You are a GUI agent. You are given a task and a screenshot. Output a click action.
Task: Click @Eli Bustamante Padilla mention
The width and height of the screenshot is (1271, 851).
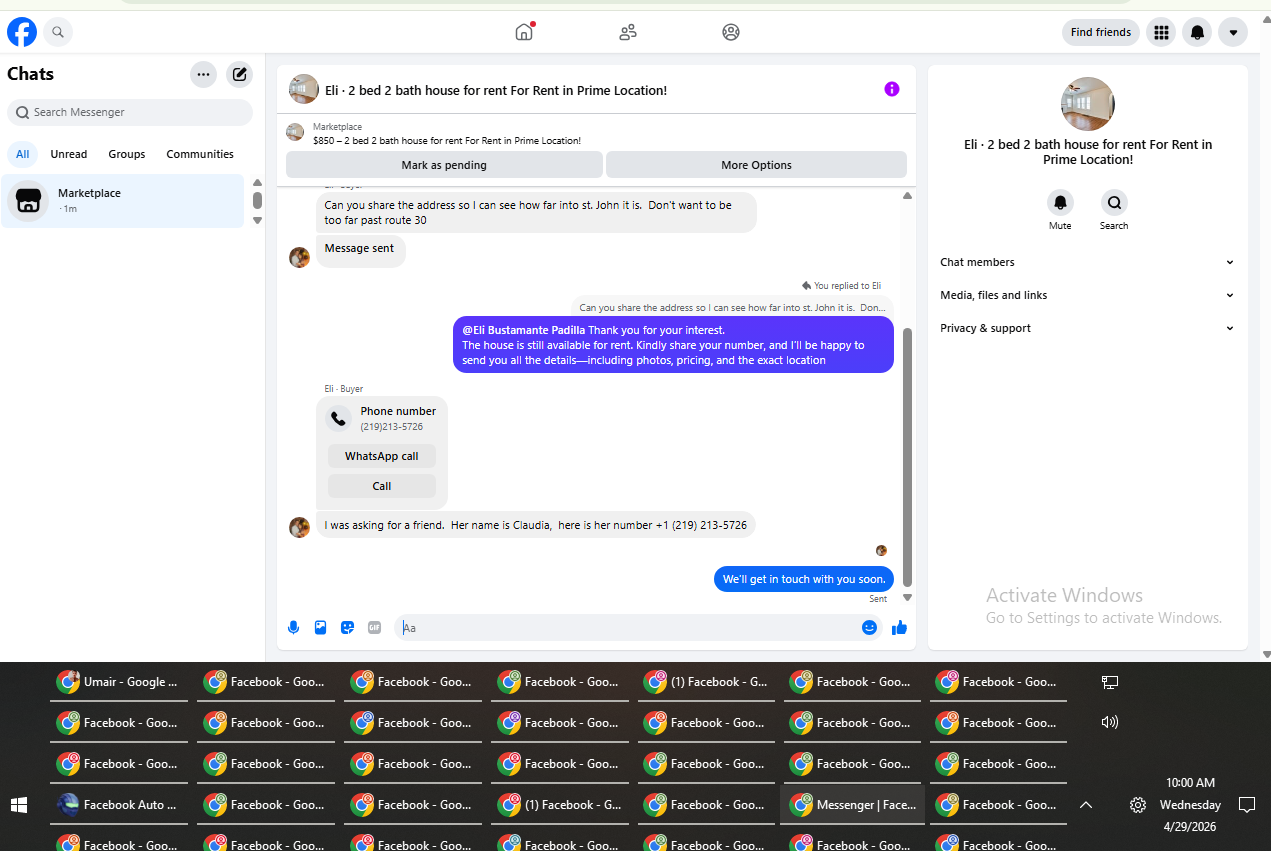[523, 330]
